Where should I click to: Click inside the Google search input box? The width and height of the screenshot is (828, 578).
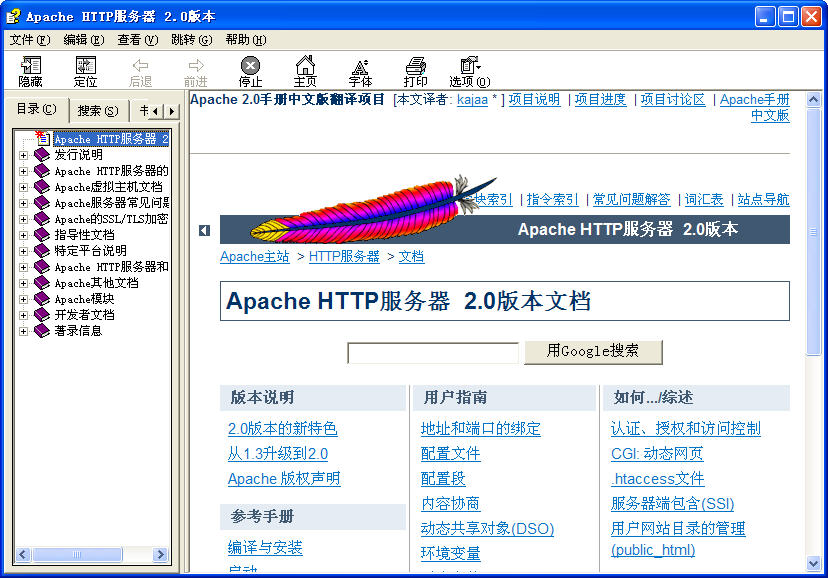[433, 352]
